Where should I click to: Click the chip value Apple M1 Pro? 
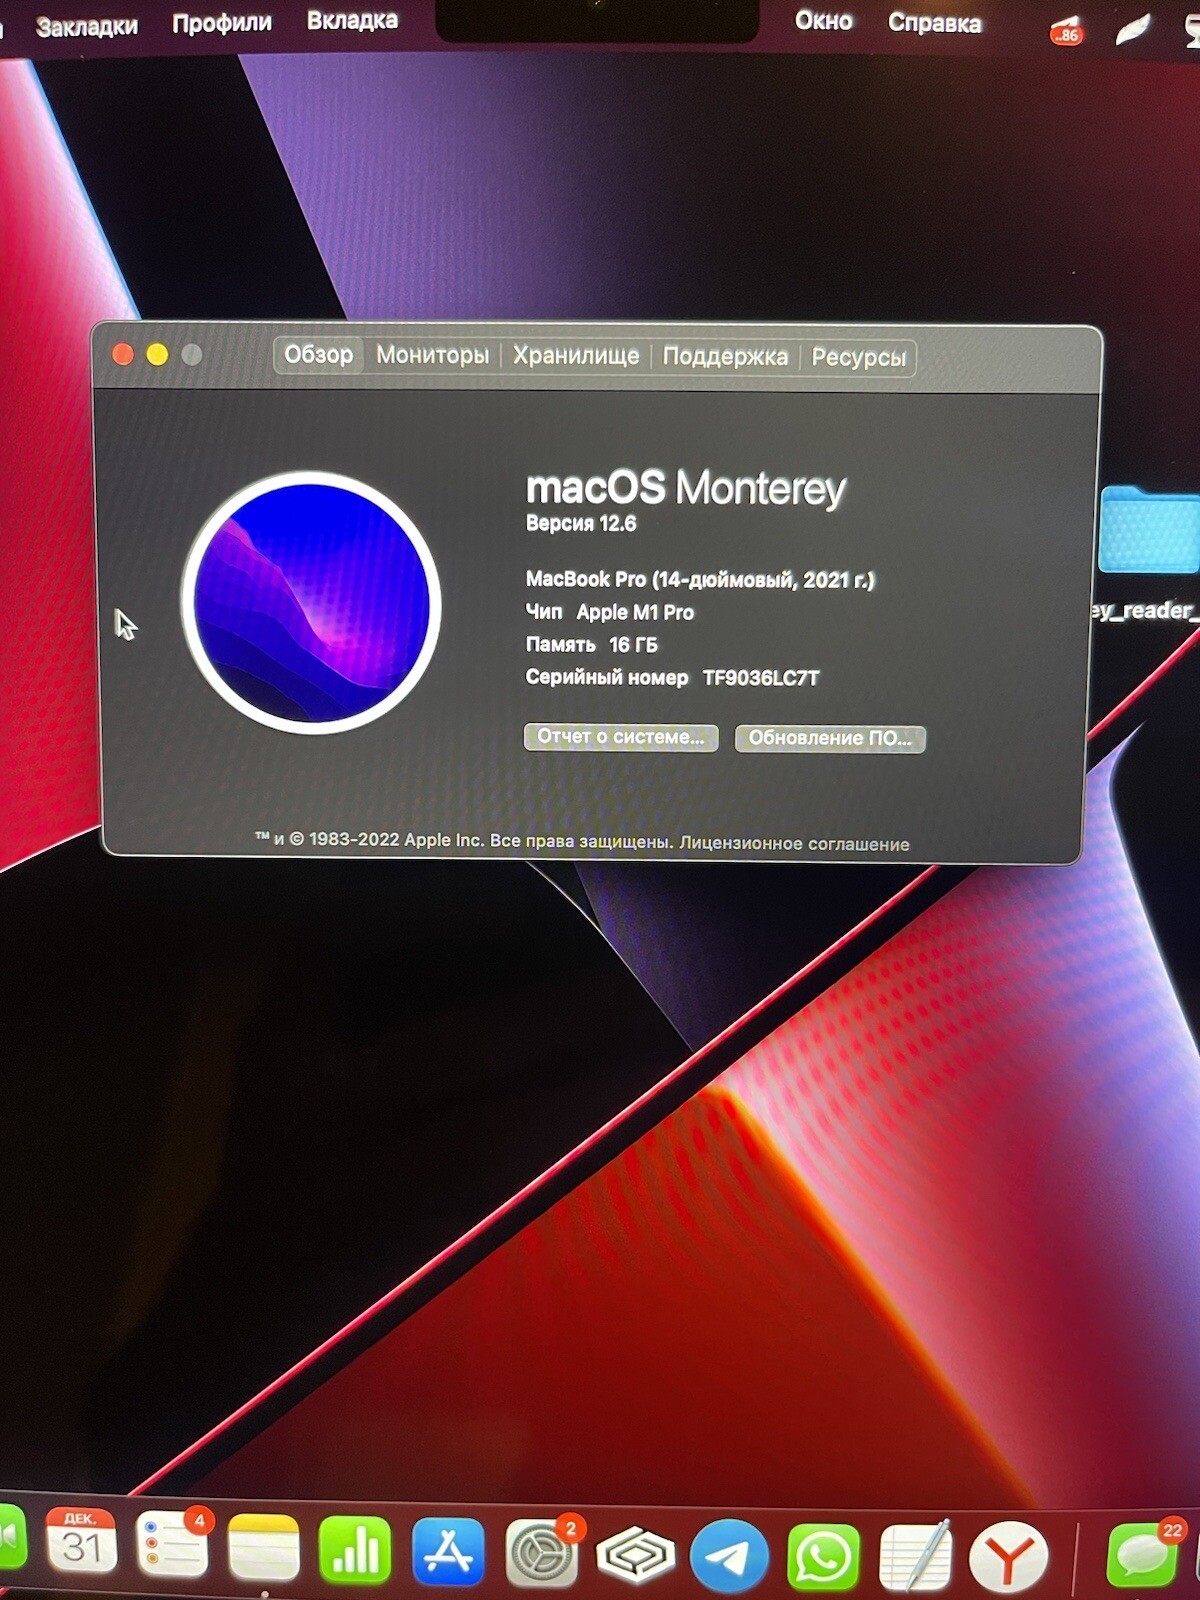(x=635, y=612)
